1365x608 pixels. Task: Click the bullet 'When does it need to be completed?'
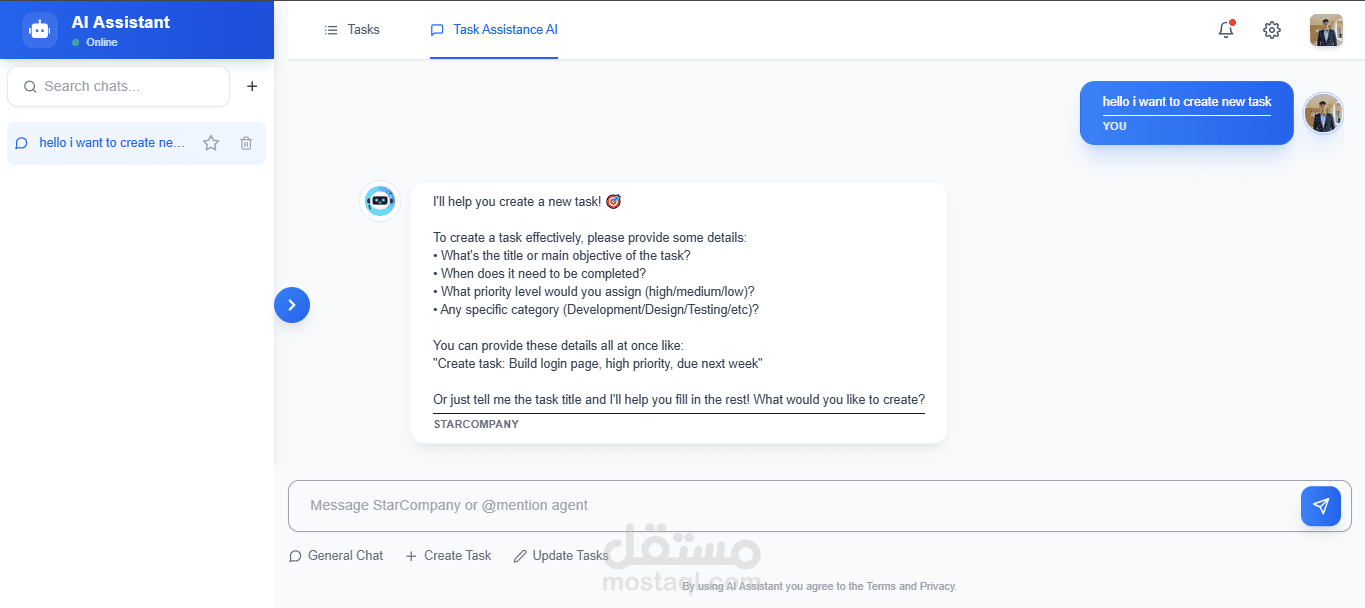pos(540,273)
